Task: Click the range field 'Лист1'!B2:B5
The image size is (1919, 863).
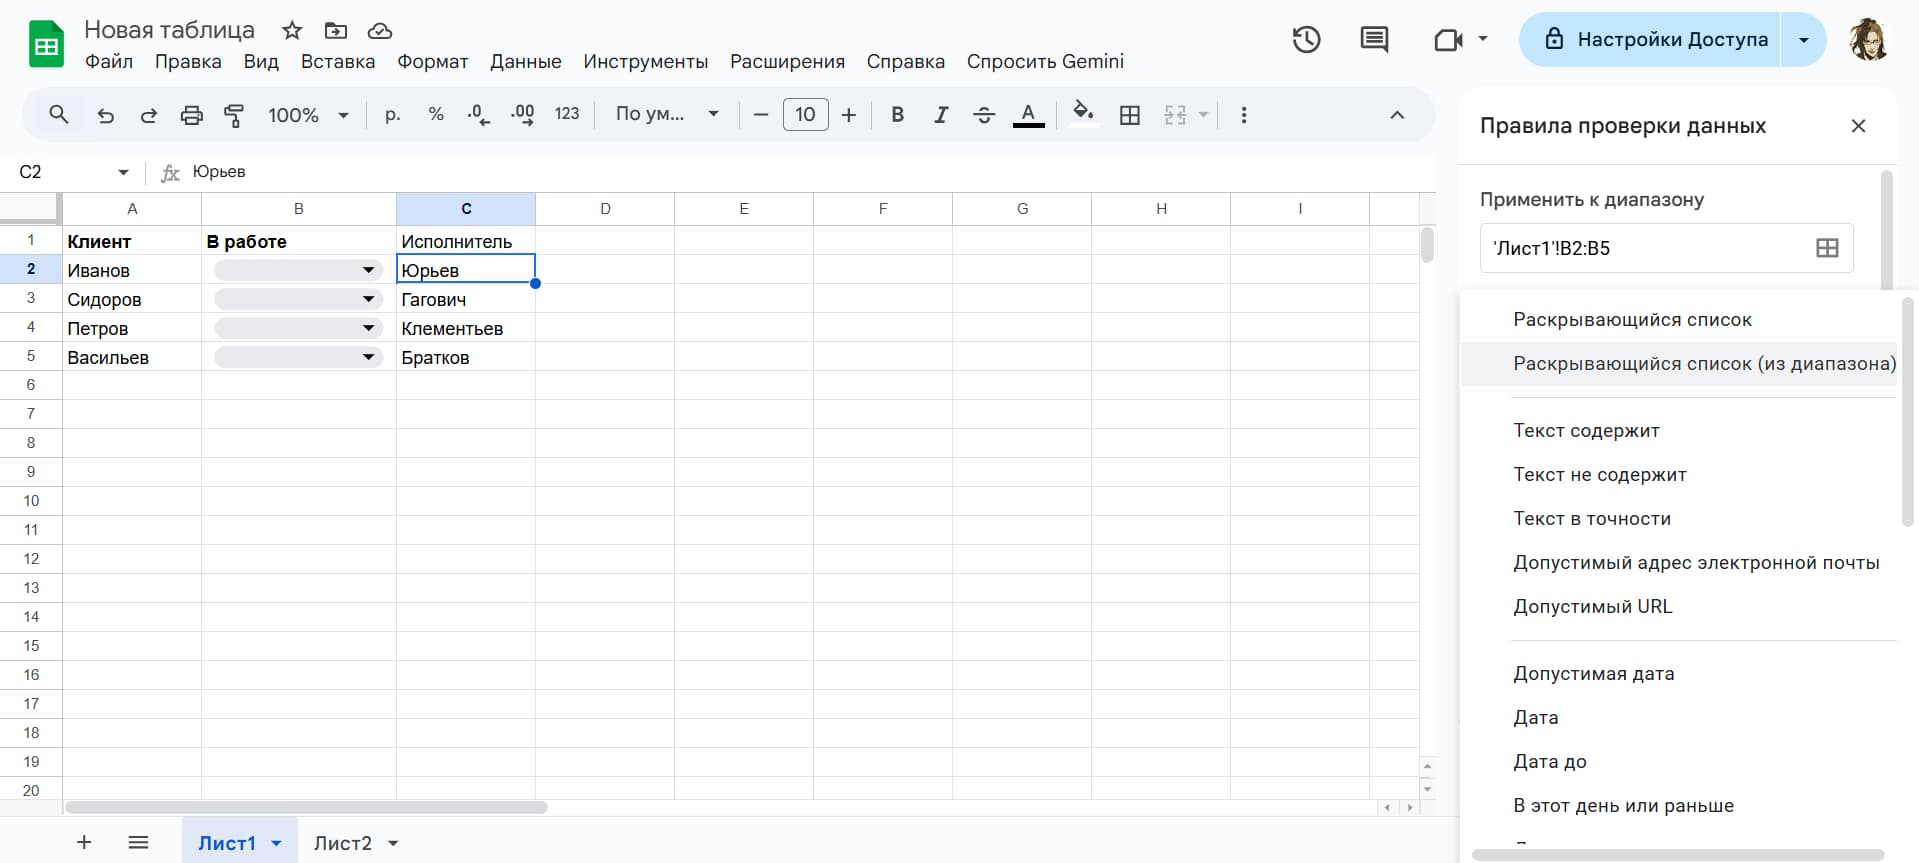Action: (x=1645, y=248)
